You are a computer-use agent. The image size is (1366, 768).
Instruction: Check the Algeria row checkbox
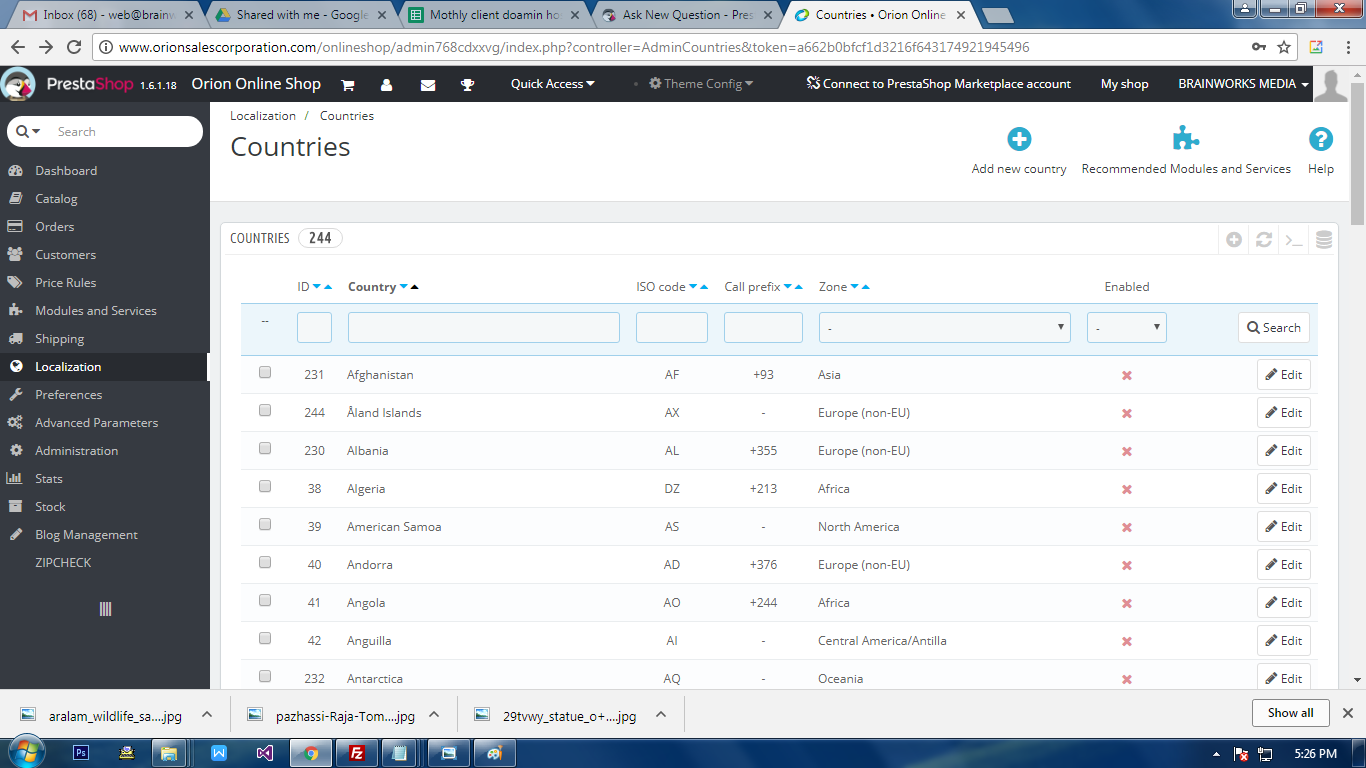point(265,486)
